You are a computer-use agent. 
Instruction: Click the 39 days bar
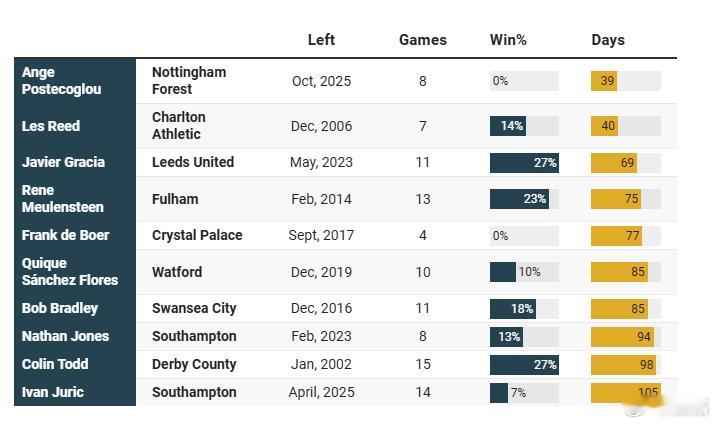[604, 81]
